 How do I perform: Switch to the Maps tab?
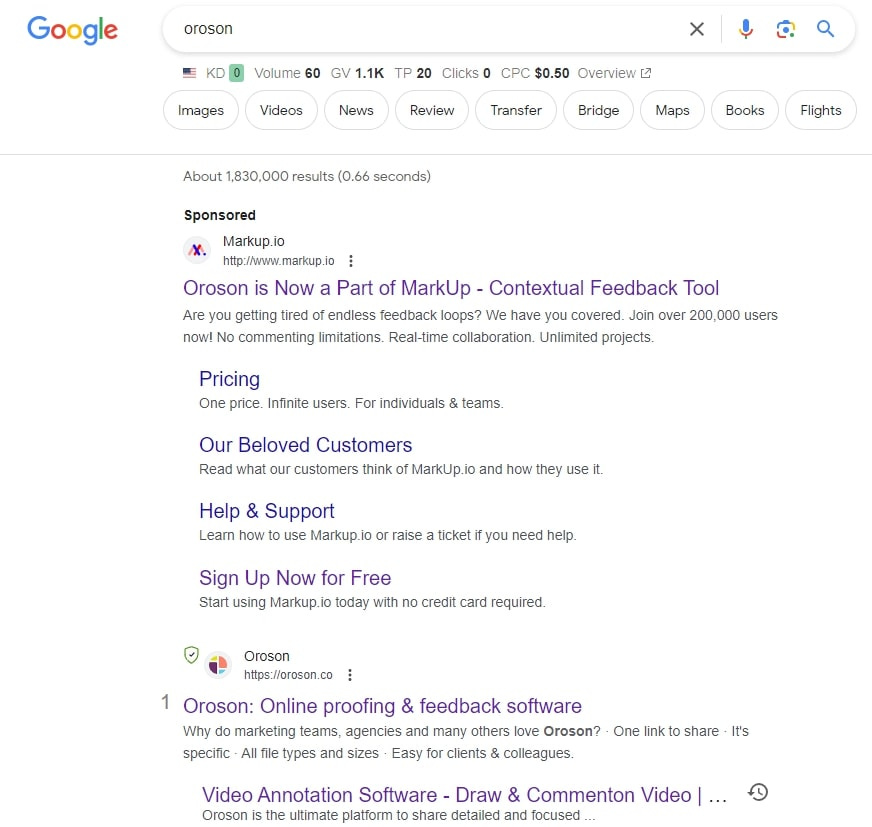click(x=672, y=110)
